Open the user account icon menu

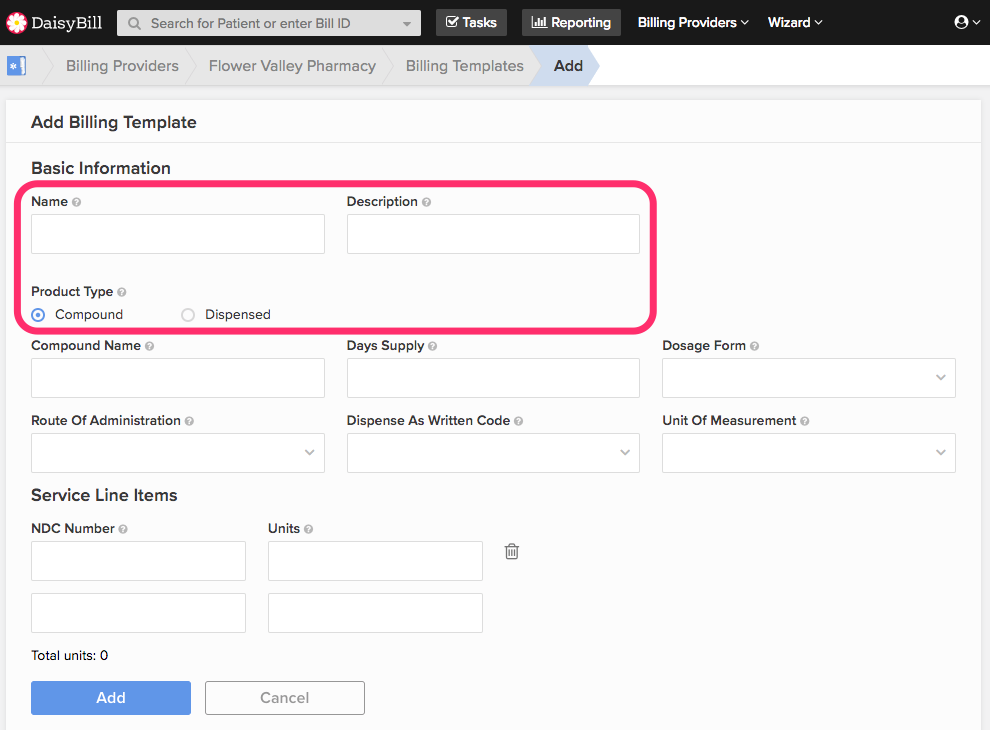coord(967,22)
